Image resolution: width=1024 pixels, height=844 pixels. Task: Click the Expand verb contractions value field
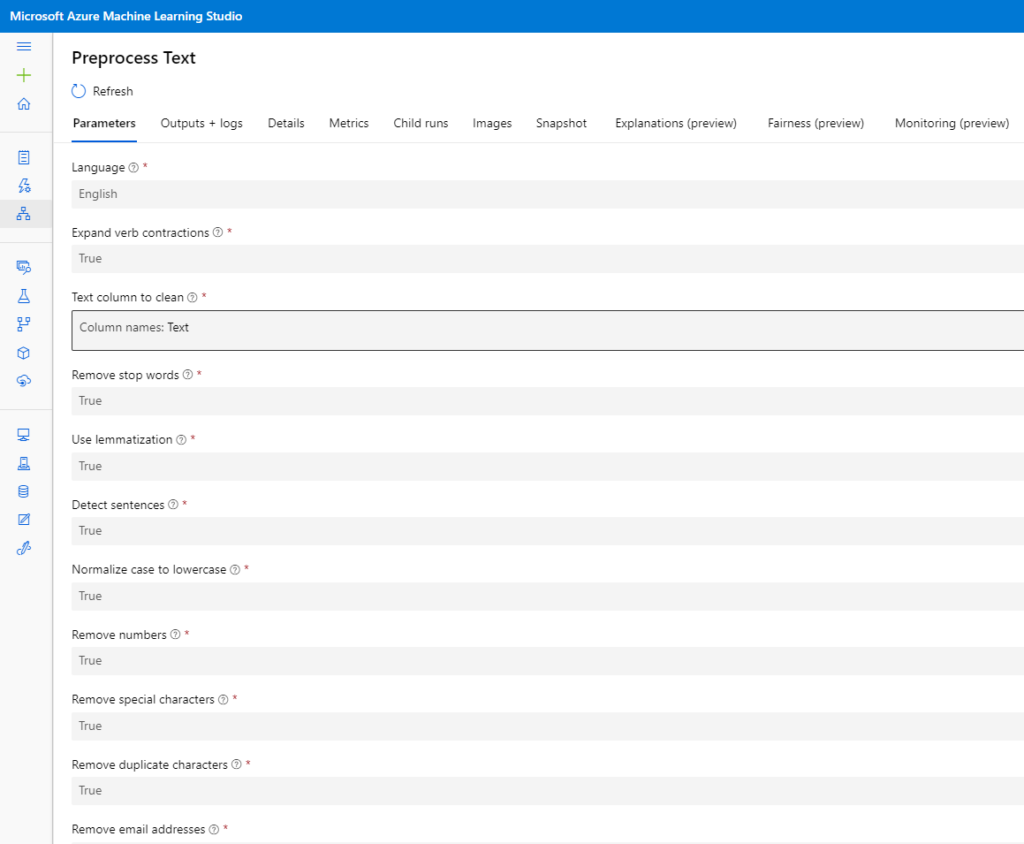click(547, 259)
